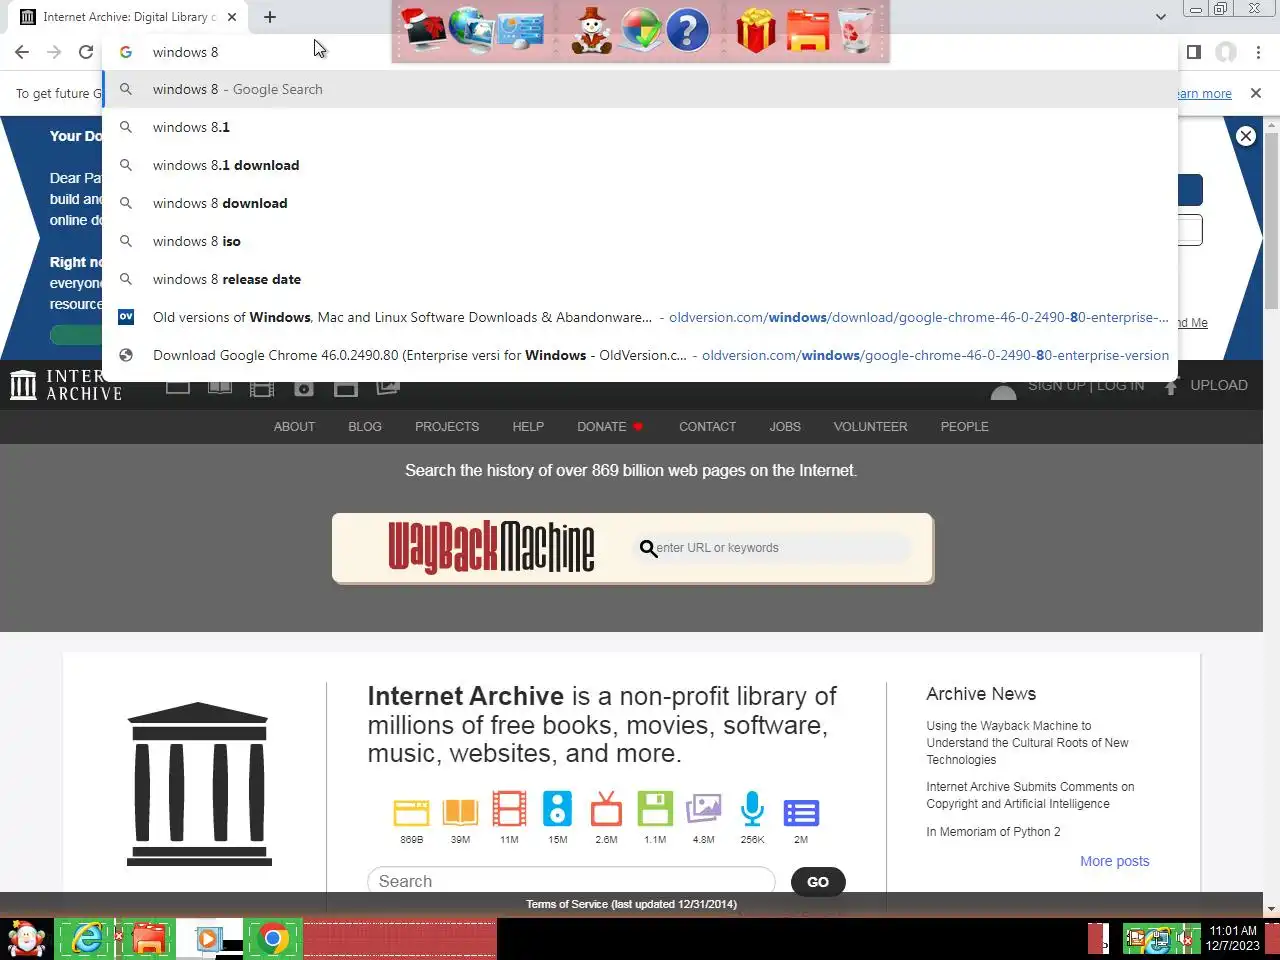This screenshot has width=1280, height=960.
Task: Choose 'windows 8 - Google Search' suggestion
Action: [x=640, y=89]
